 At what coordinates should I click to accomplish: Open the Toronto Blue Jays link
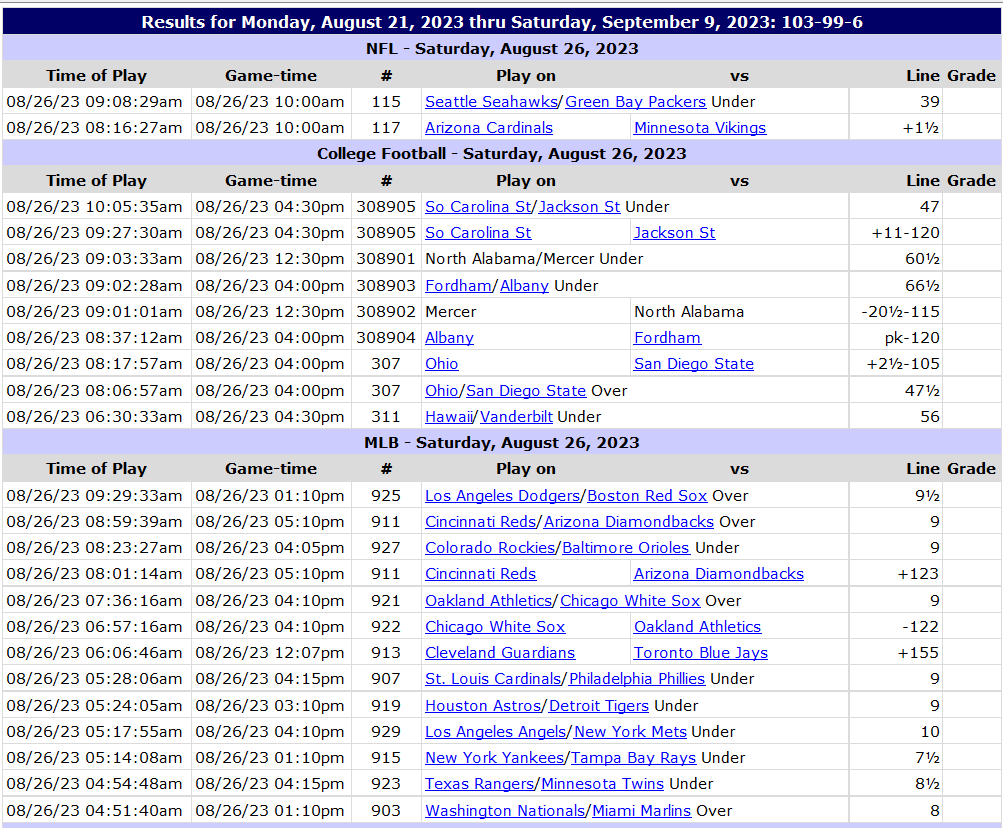coord(700,653)
